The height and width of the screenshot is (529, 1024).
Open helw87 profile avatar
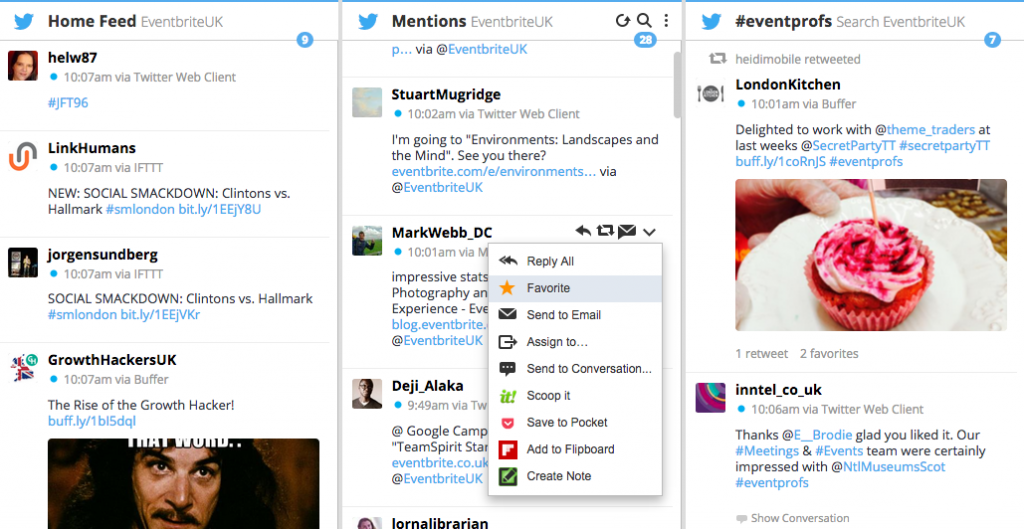pyautogui.click(x=23, y=66)
